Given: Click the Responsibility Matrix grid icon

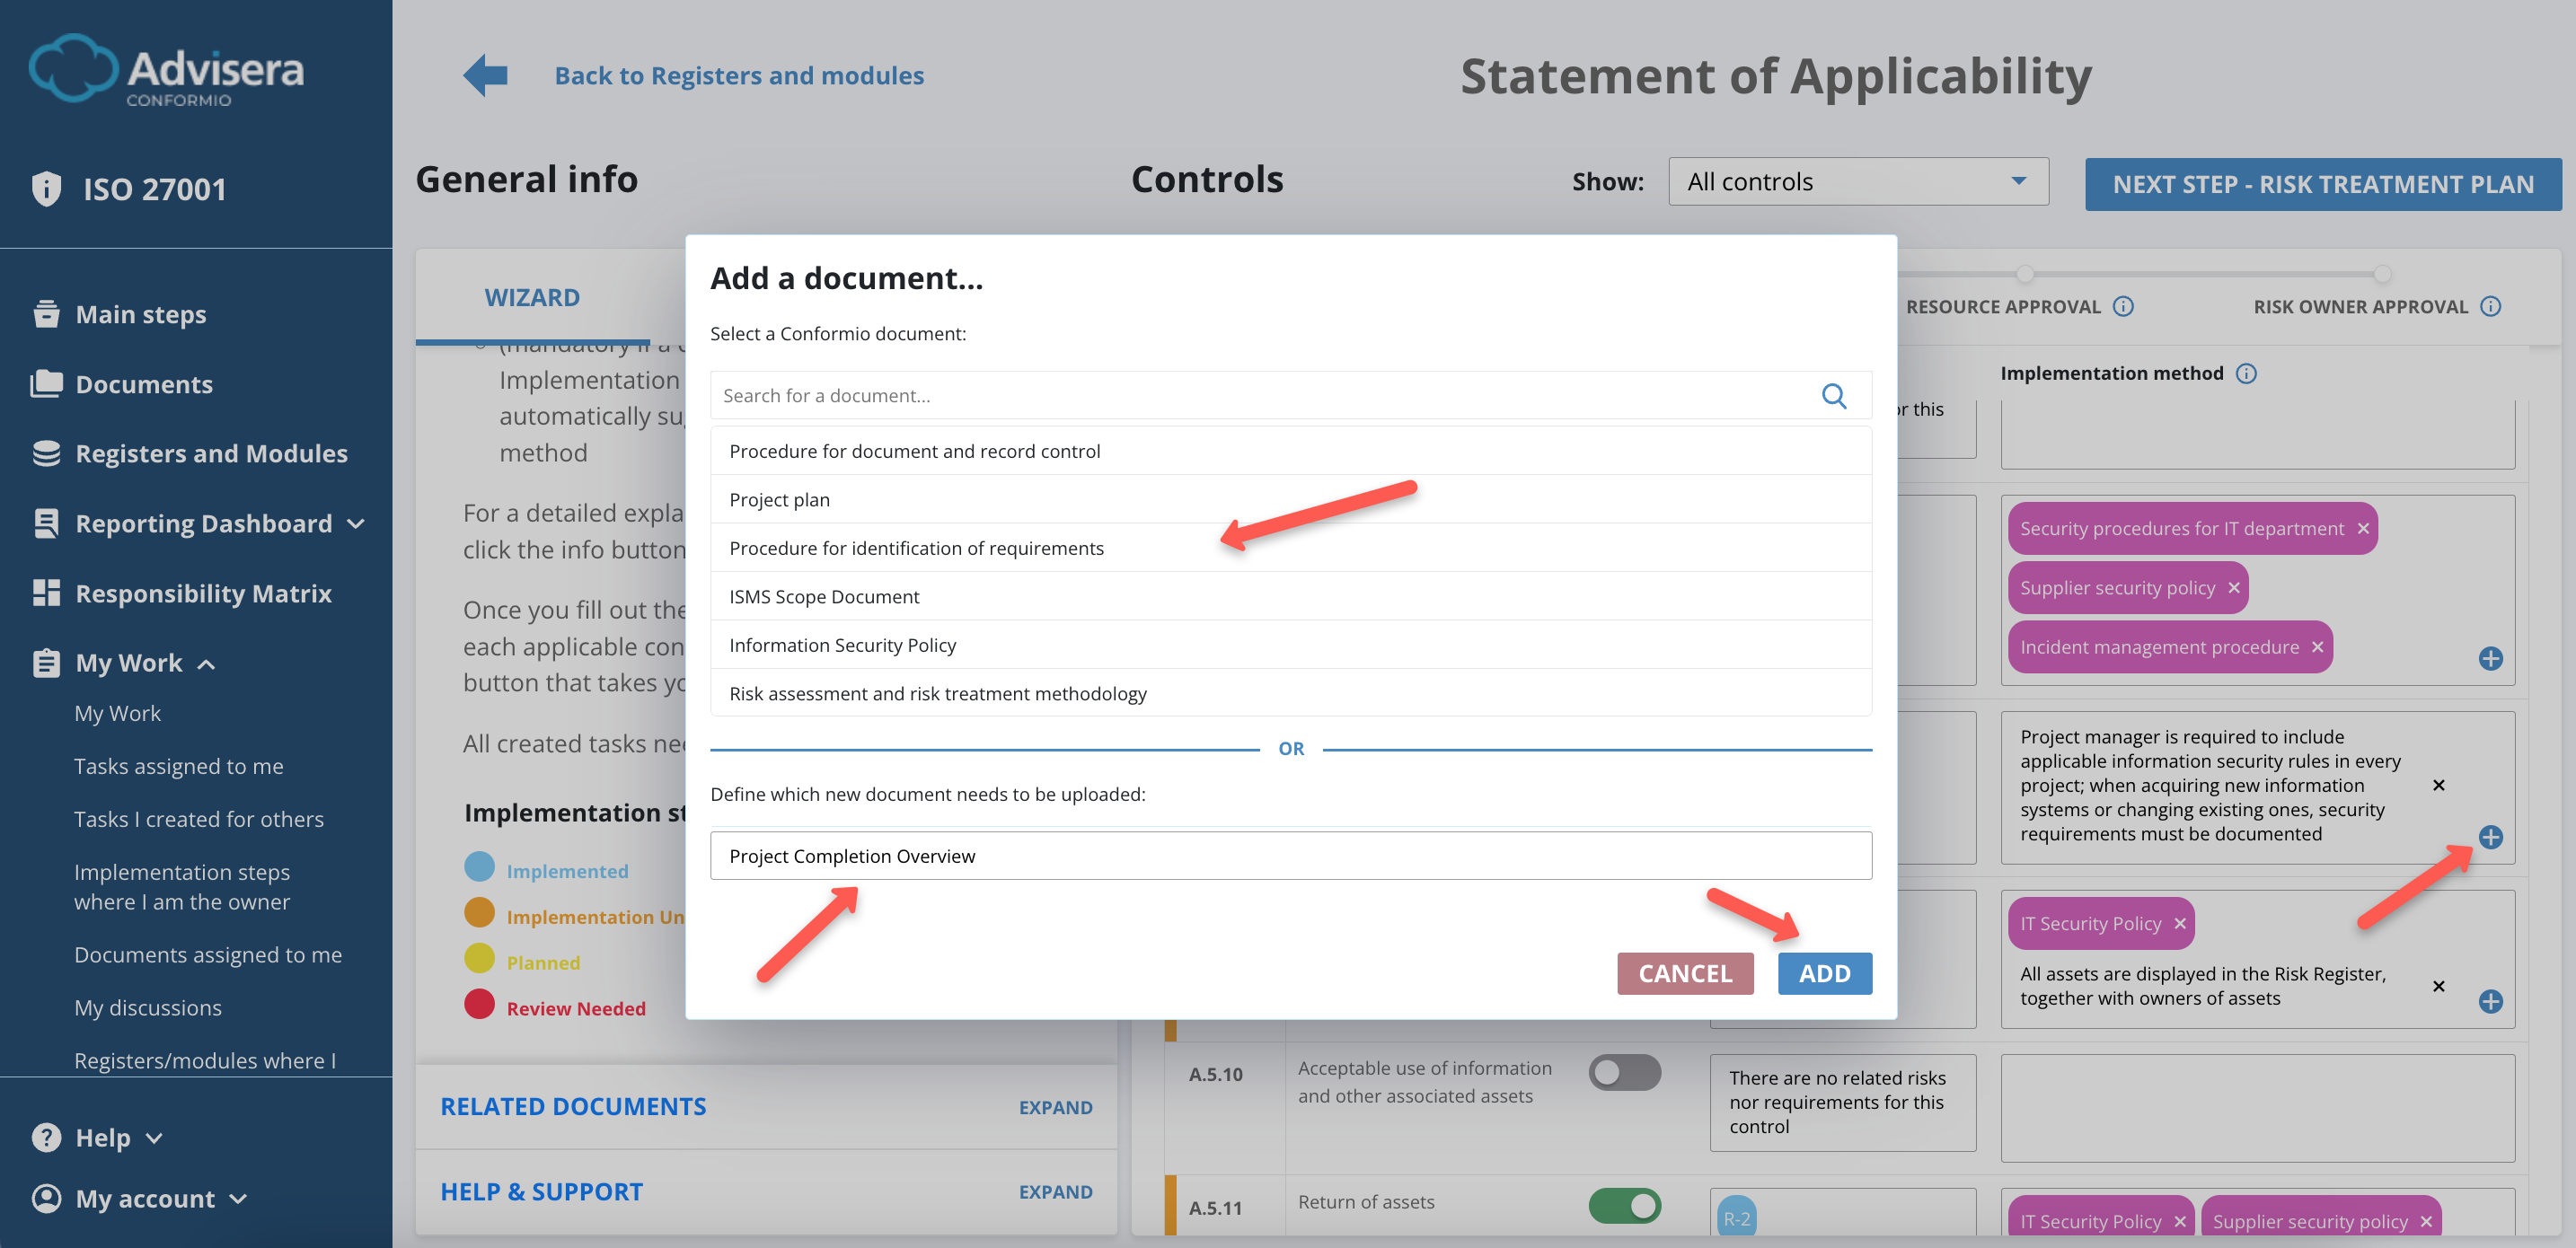Looking at the screenshot, I should 45,592.
